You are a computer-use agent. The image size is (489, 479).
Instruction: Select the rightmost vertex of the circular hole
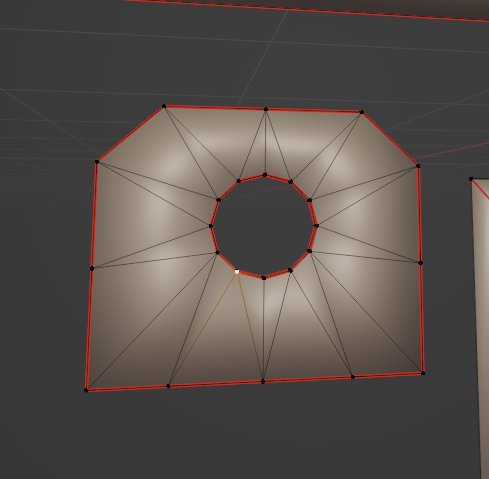tap(316, 226)
